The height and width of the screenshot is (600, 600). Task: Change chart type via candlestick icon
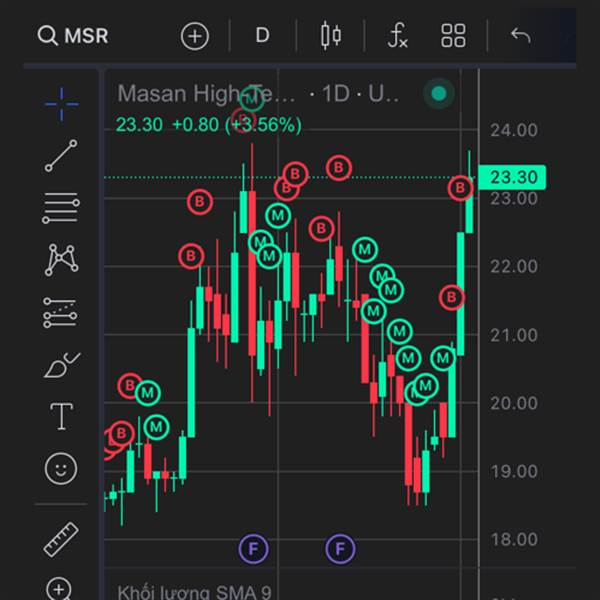tap(331, 36)
